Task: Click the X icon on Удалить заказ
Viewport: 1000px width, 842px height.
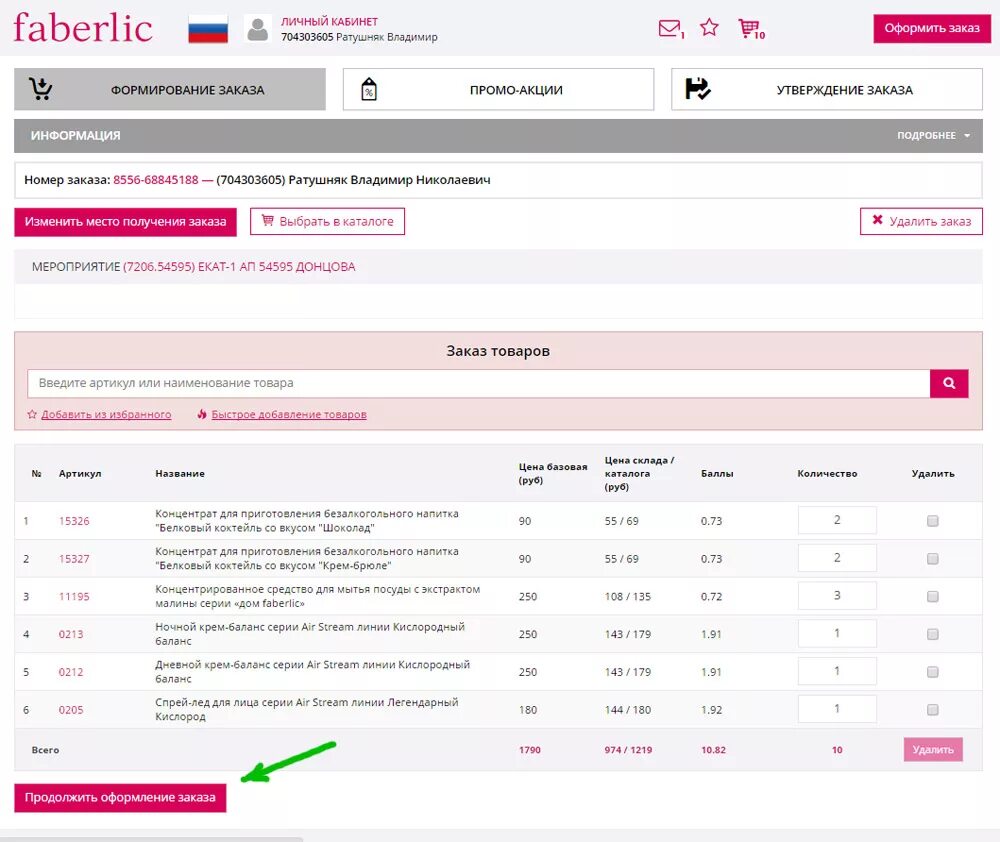Action: 878,220
